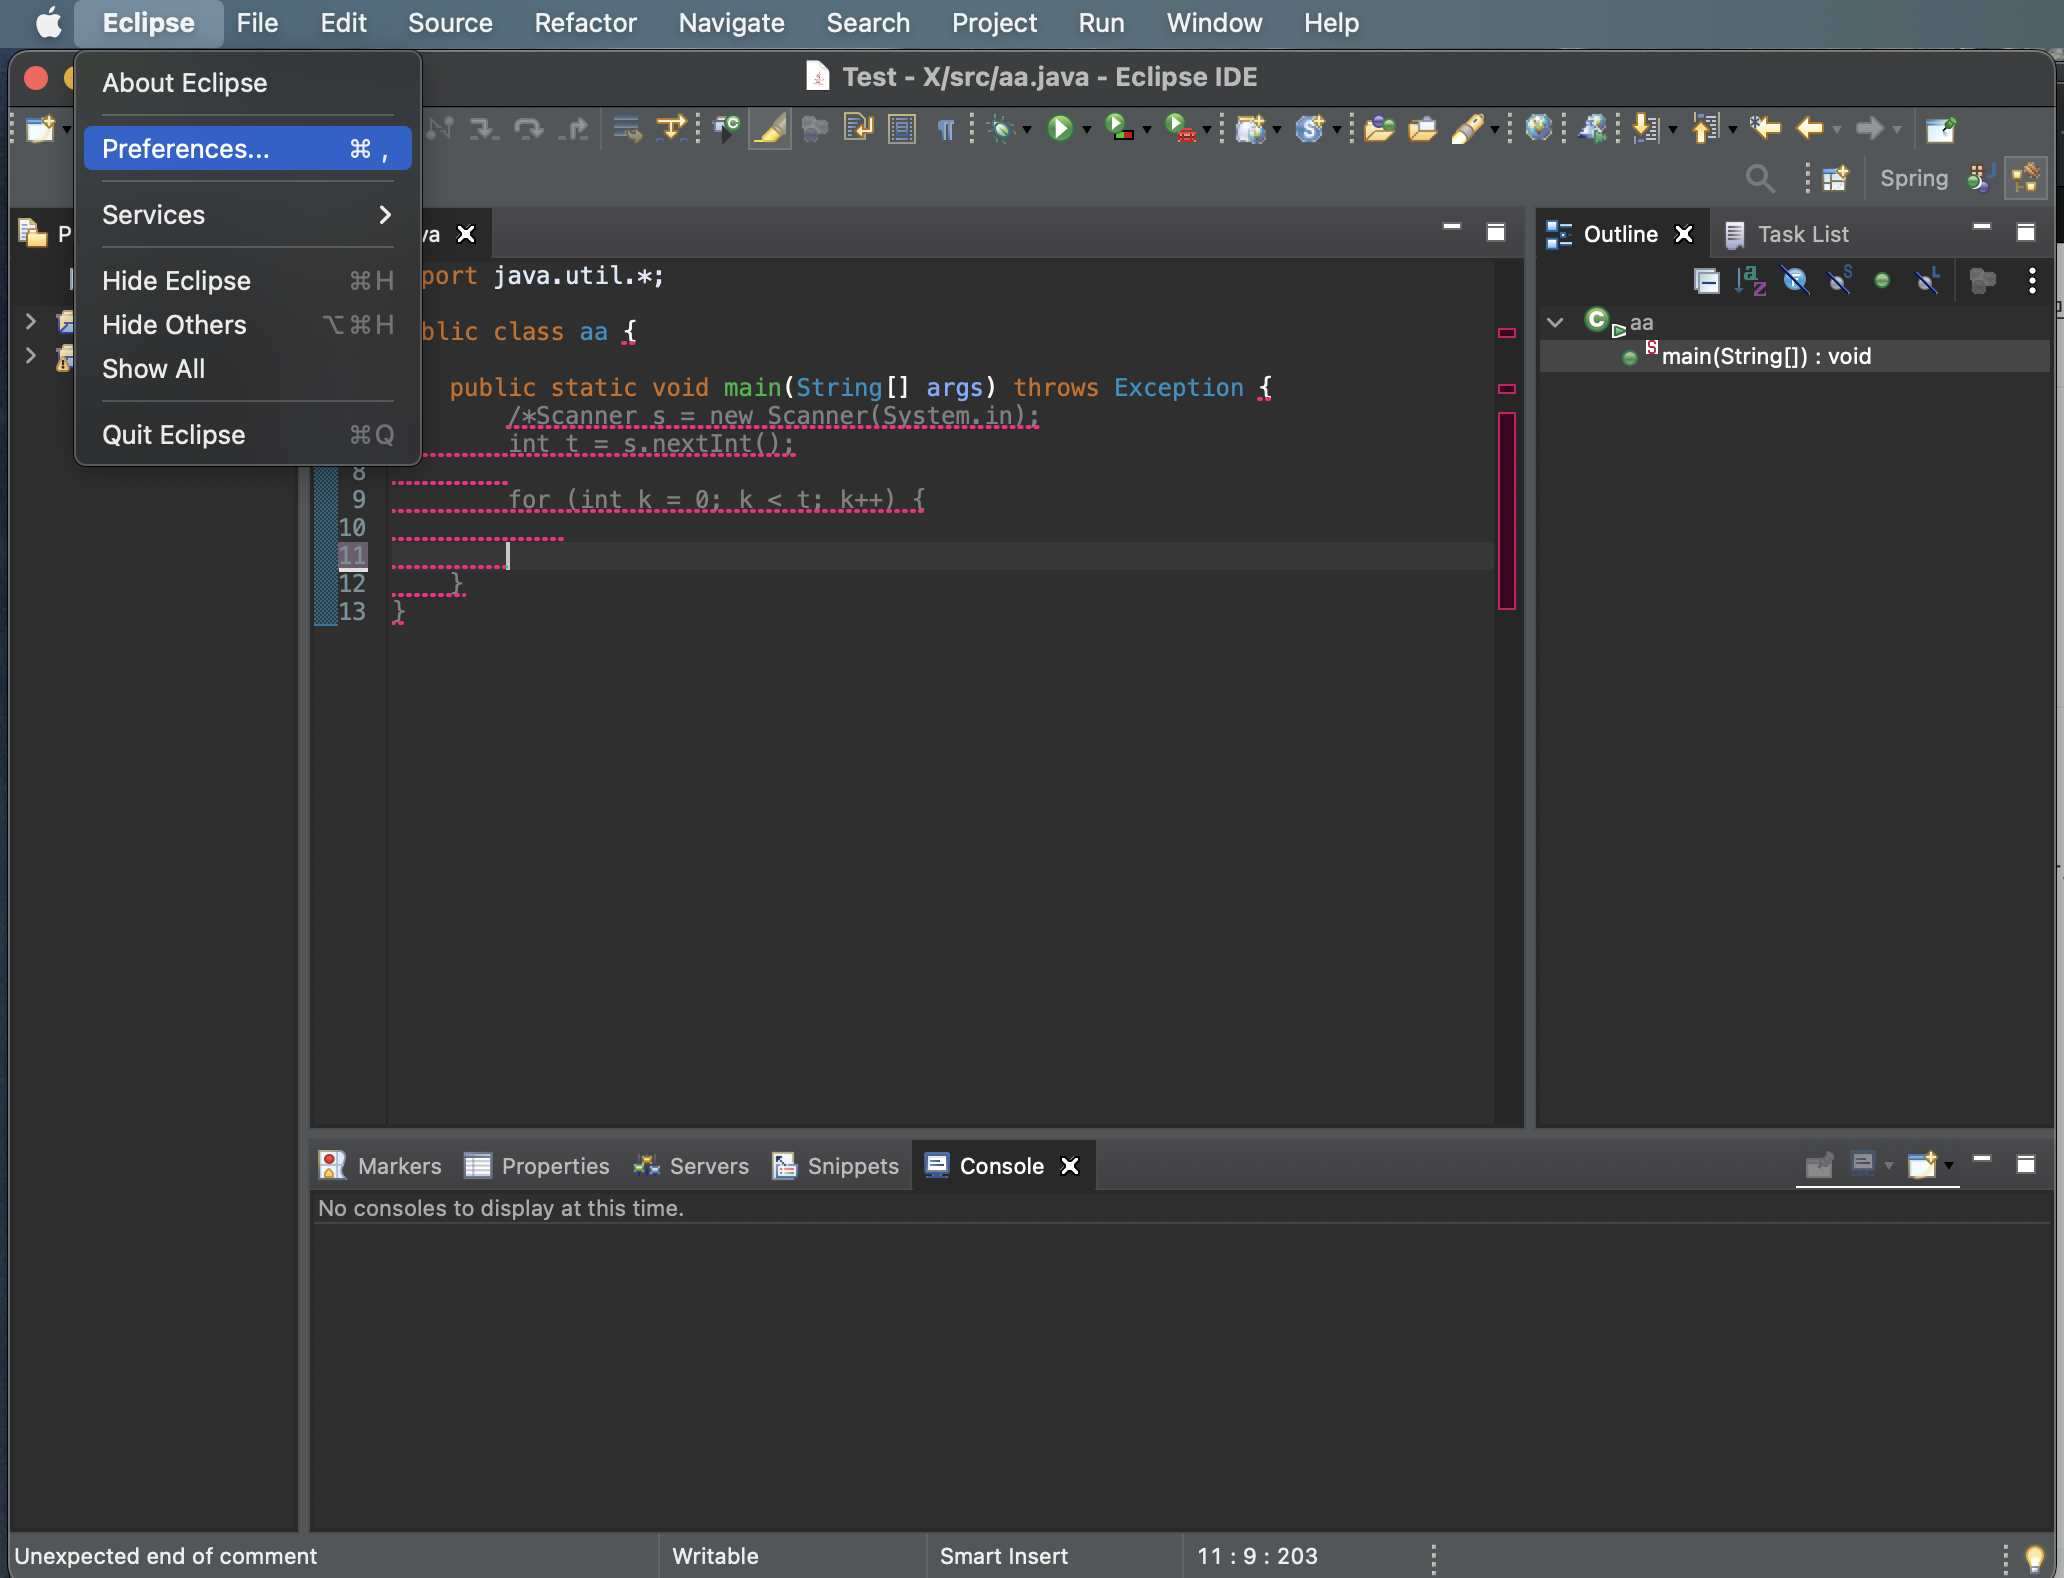This screenshot has height=1578, width=2064.
Task: Toggle Hide Fields filter in Outline
Action: [1795, 281]
